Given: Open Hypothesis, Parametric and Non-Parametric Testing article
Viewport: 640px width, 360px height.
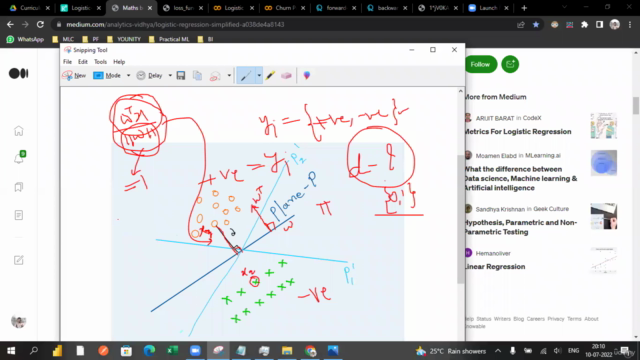Looking at the screenshot, I should pos(521,227).
